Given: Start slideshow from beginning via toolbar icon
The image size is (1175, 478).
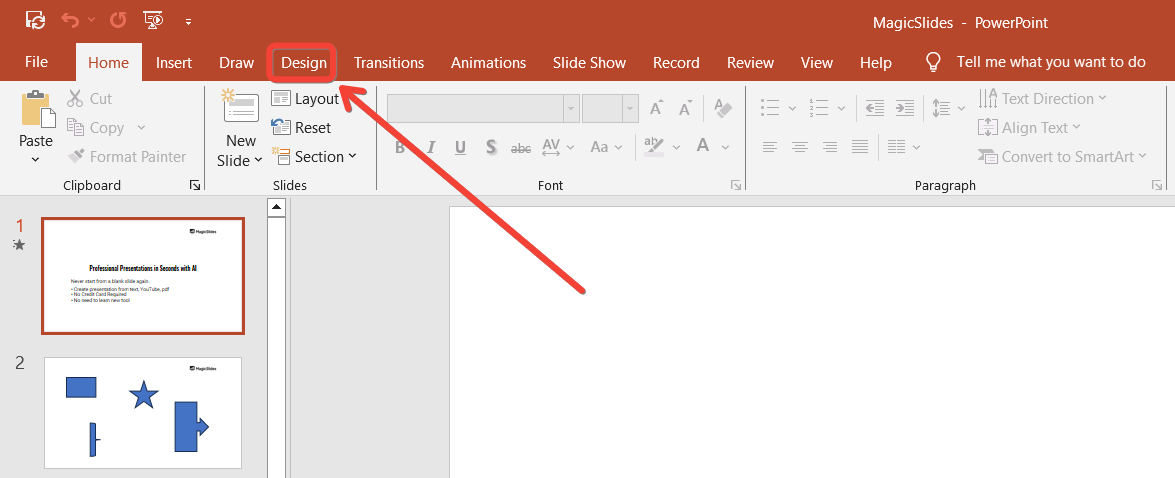Looking at the screenshot, I should (154, 20).
